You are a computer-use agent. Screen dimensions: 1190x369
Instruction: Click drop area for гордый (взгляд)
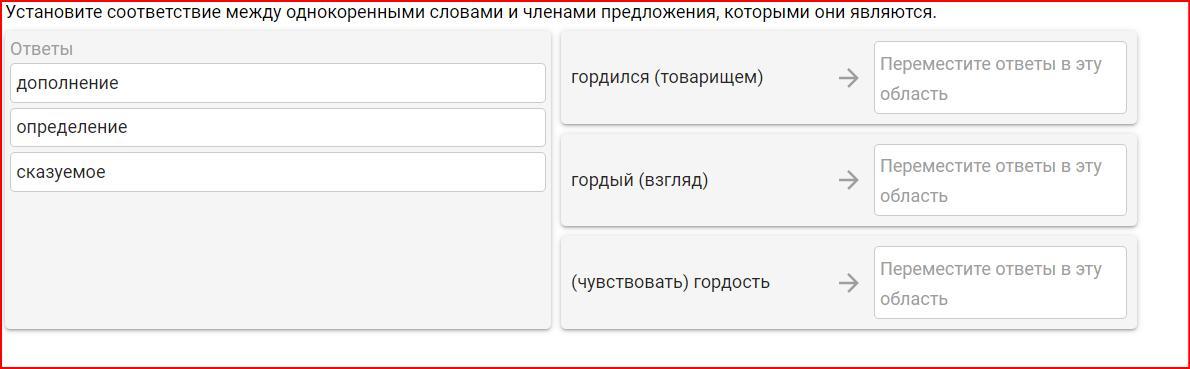pos(1000,180)
